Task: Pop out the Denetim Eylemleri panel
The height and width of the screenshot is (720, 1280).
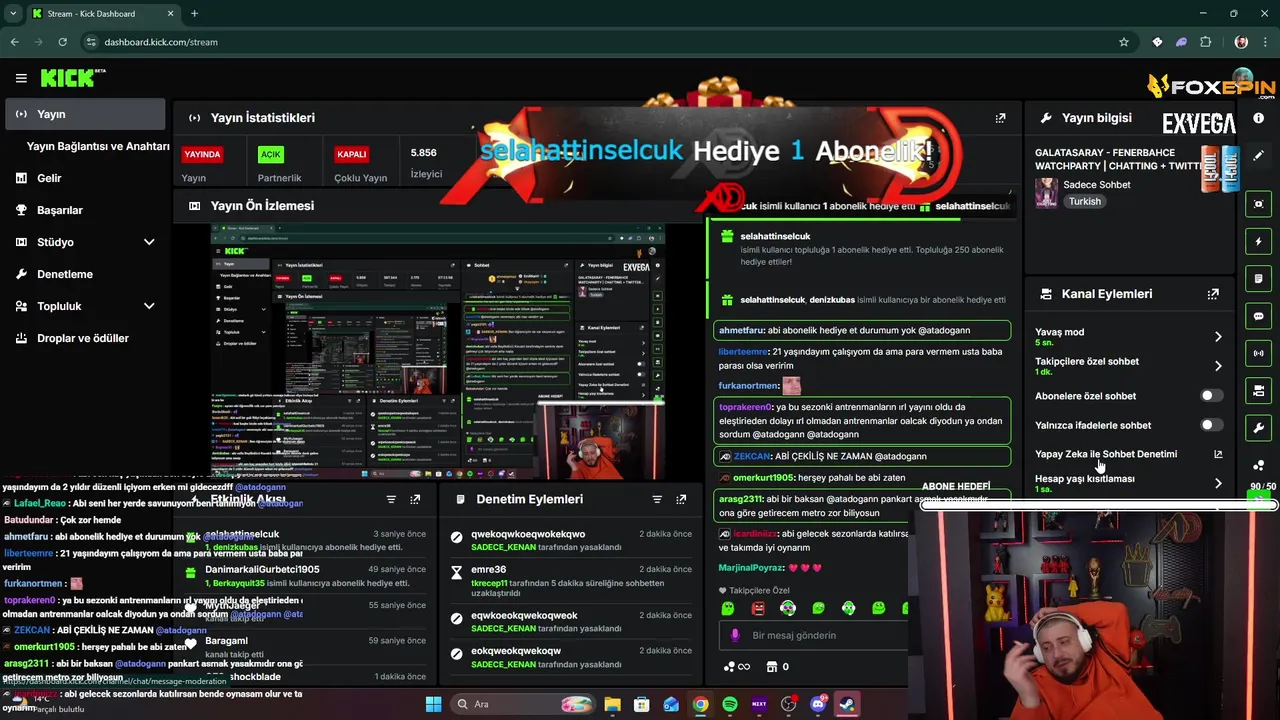Action: coord(681,499)
